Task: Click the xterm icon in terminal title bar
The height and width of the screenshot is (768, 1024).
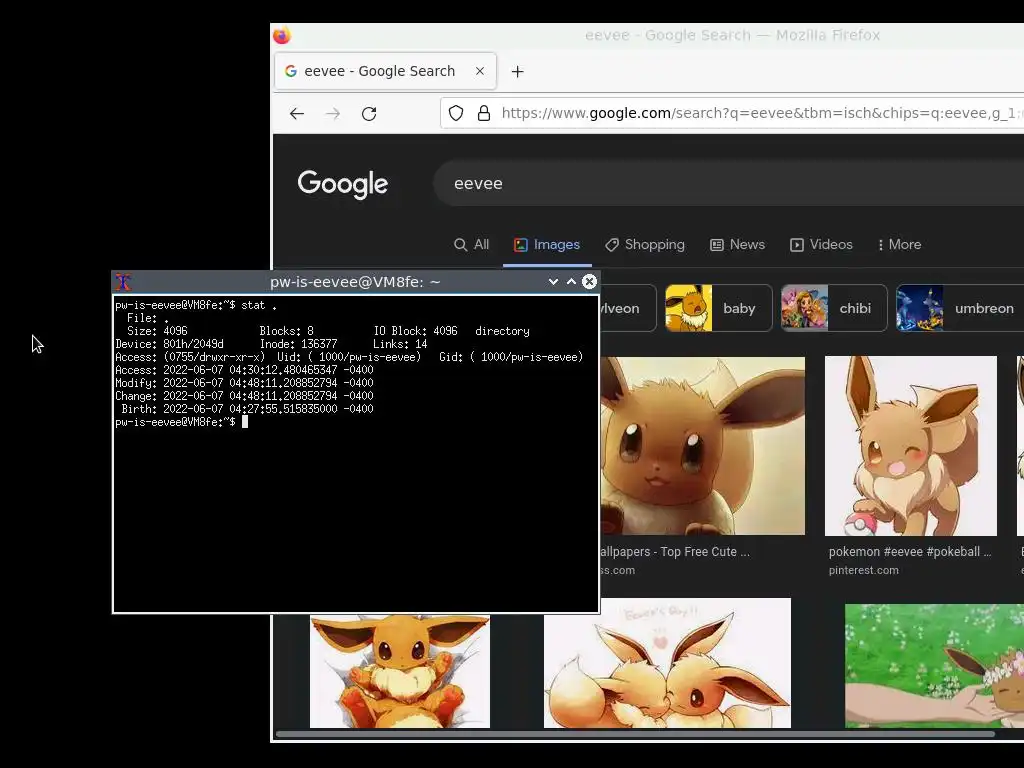Action: 123,282
